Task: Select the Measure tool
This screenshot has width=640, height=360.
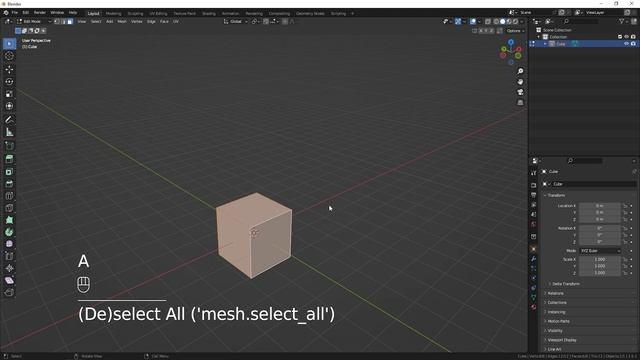Action: coord(9,132)
